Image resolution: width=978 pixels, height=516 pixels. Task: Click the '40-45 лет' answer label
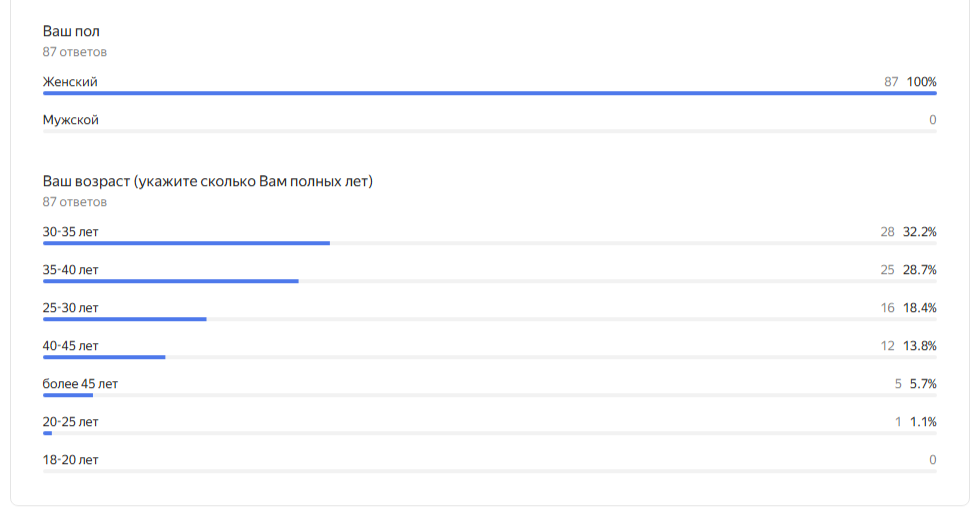point(70,346)
